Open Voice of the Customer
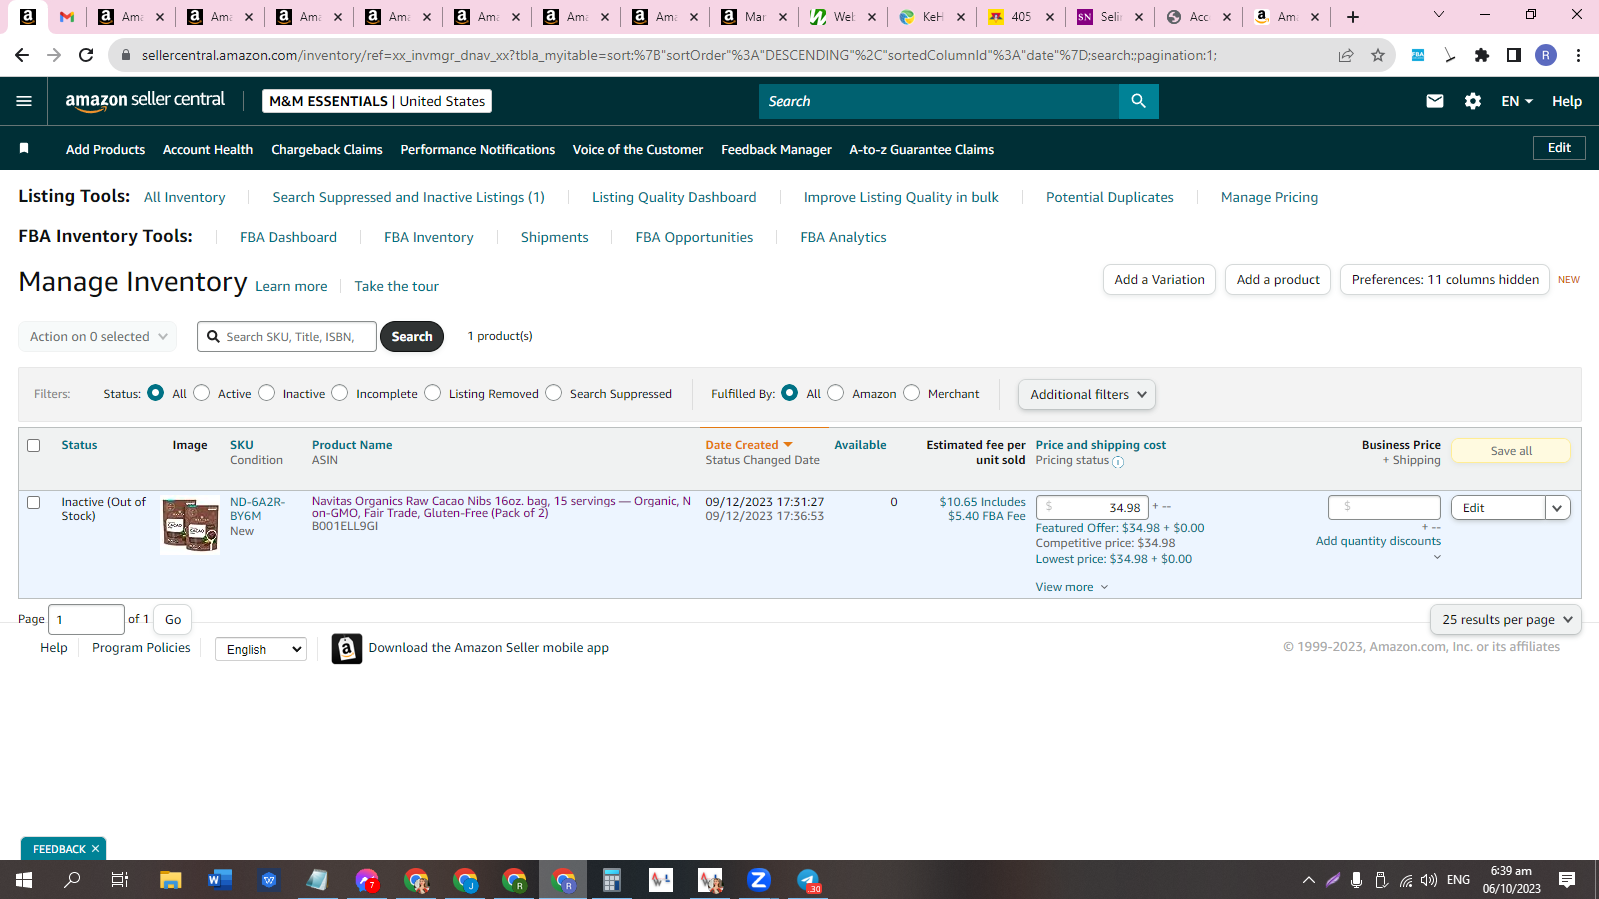 point(638,149)
